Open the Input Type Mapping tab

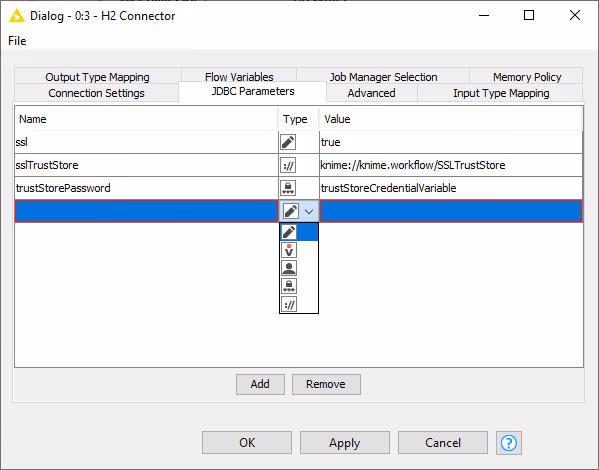pos(501,93)
